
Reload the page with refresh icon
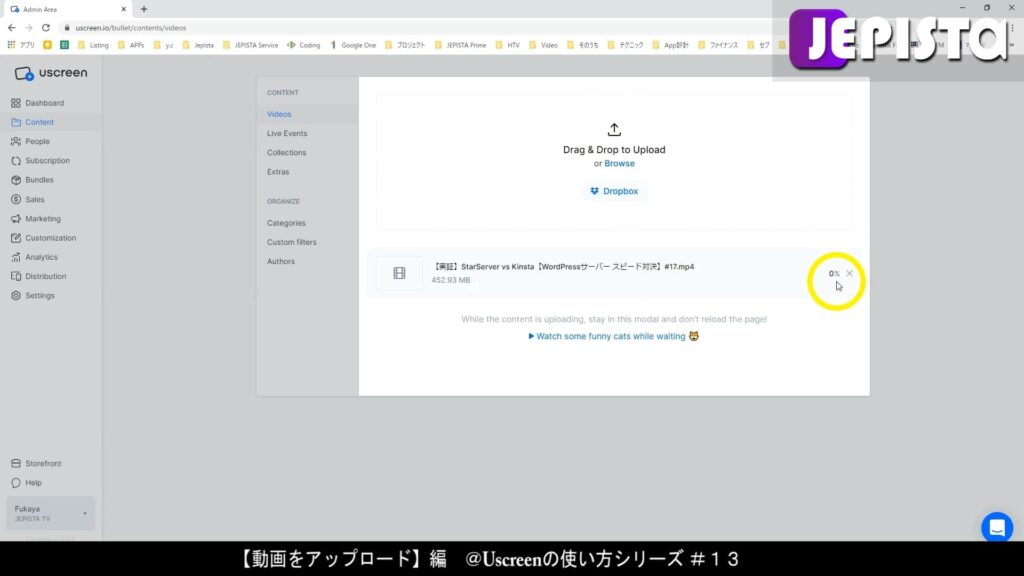tap(46, 28)
